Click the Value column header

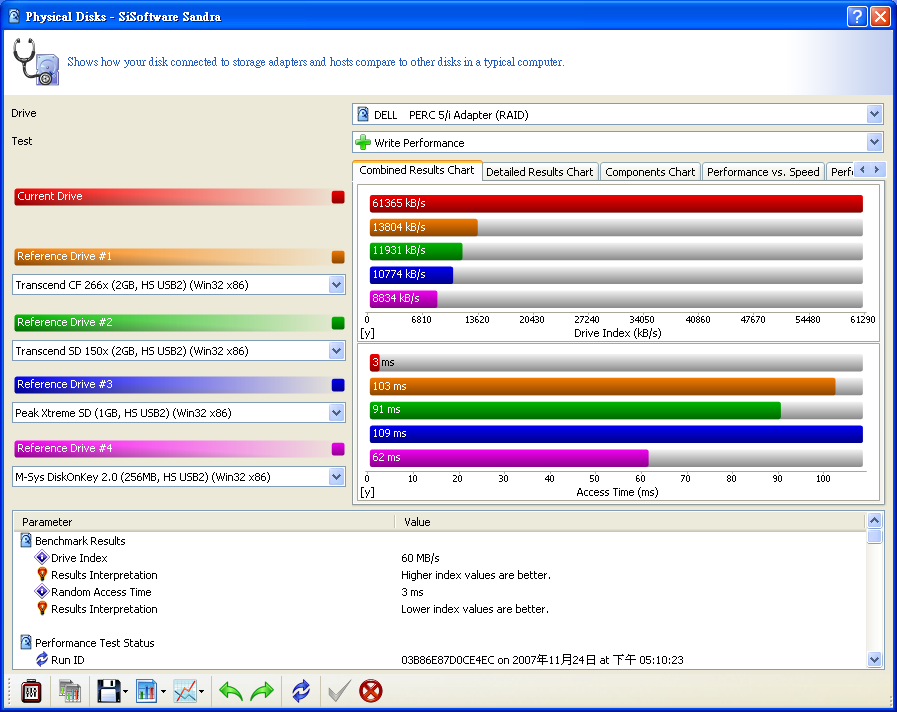pyautogui.click(x=630, y=522)
